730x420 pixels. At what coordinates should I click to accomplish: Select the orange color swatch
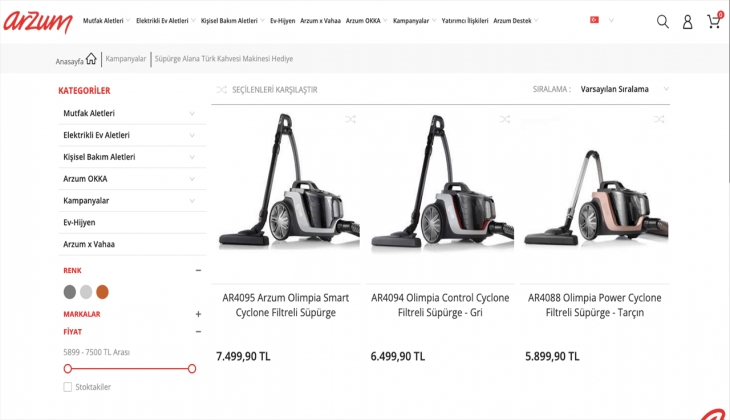coord(102,292)
